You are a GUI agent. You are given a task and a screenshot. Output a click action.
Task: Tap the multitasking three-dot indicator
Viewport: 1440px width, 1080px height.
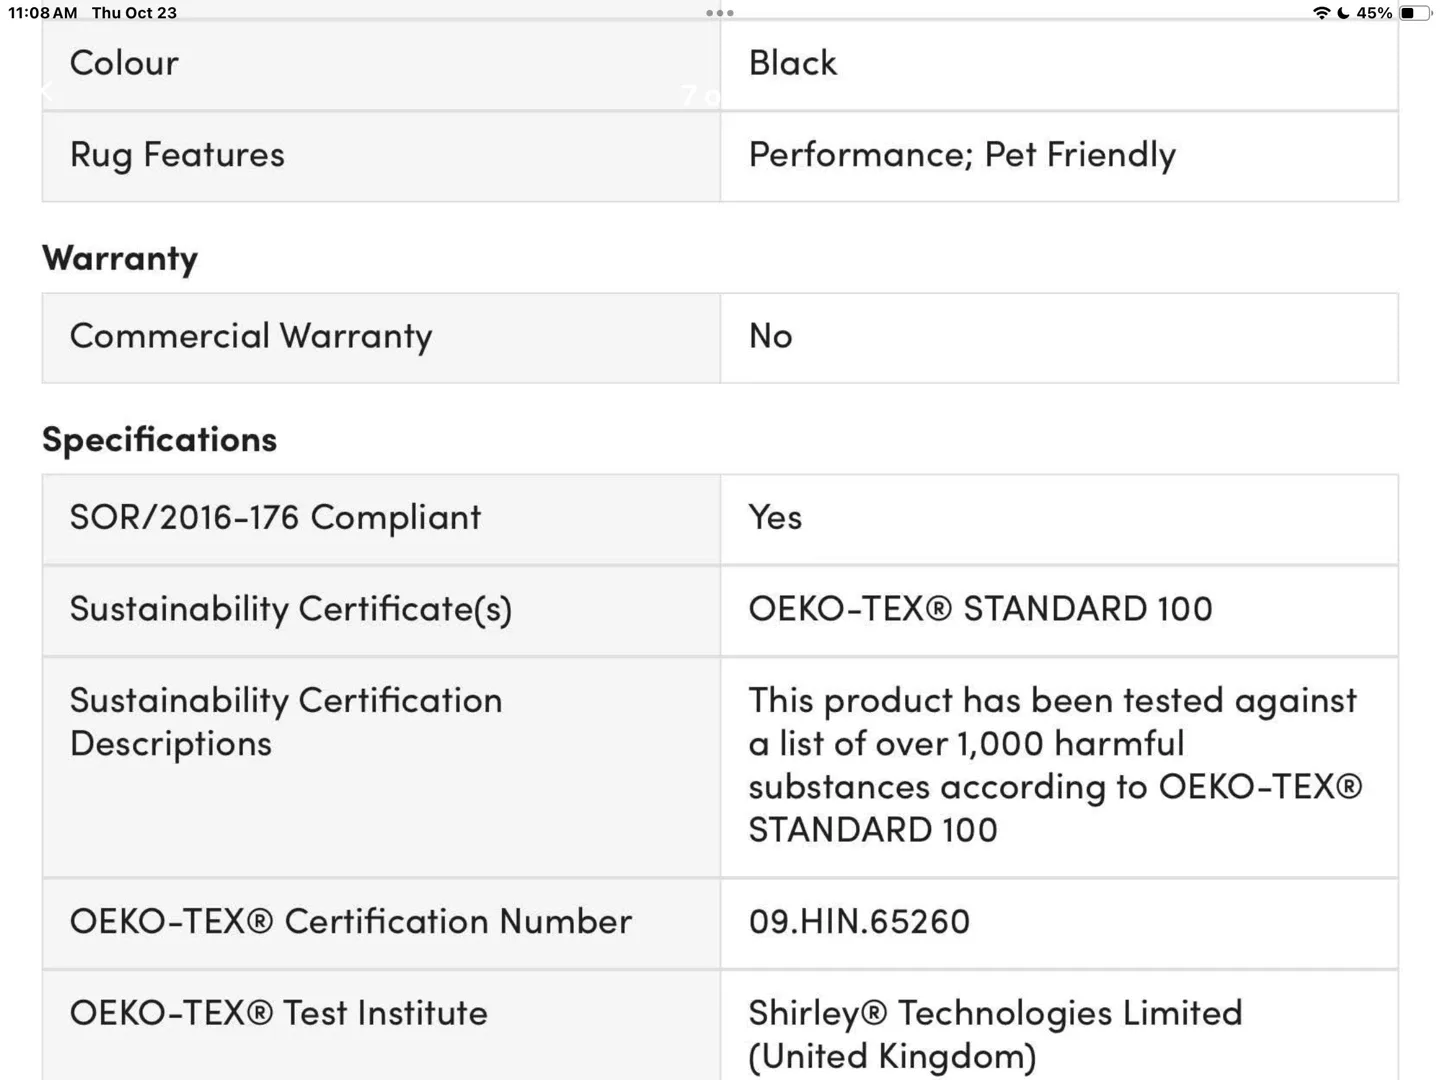(x=719, y=13)
